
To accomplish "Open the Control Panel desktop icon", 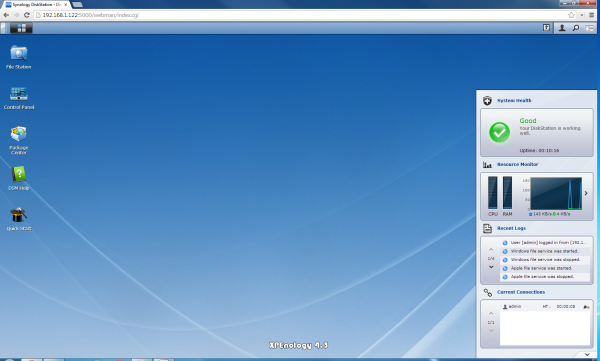I will (x=19, y=98).
